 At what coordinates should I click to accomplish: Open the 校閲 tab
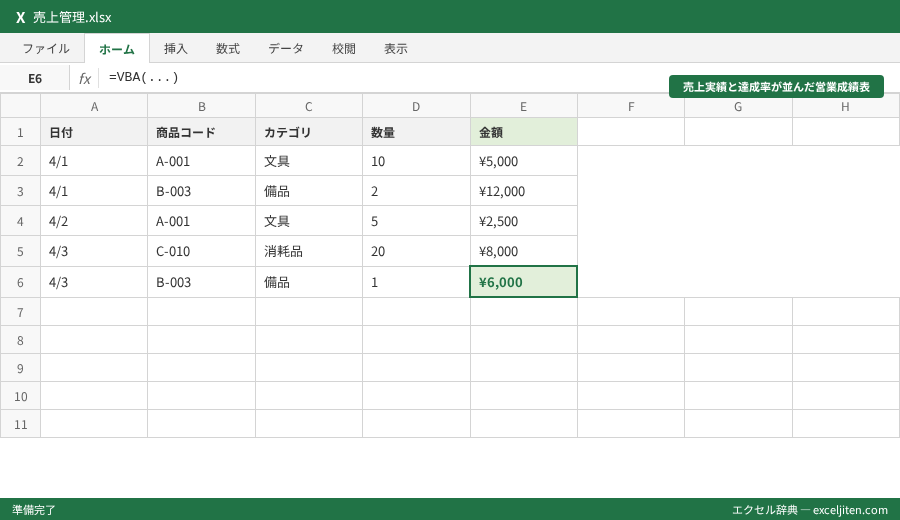[344, 49]
